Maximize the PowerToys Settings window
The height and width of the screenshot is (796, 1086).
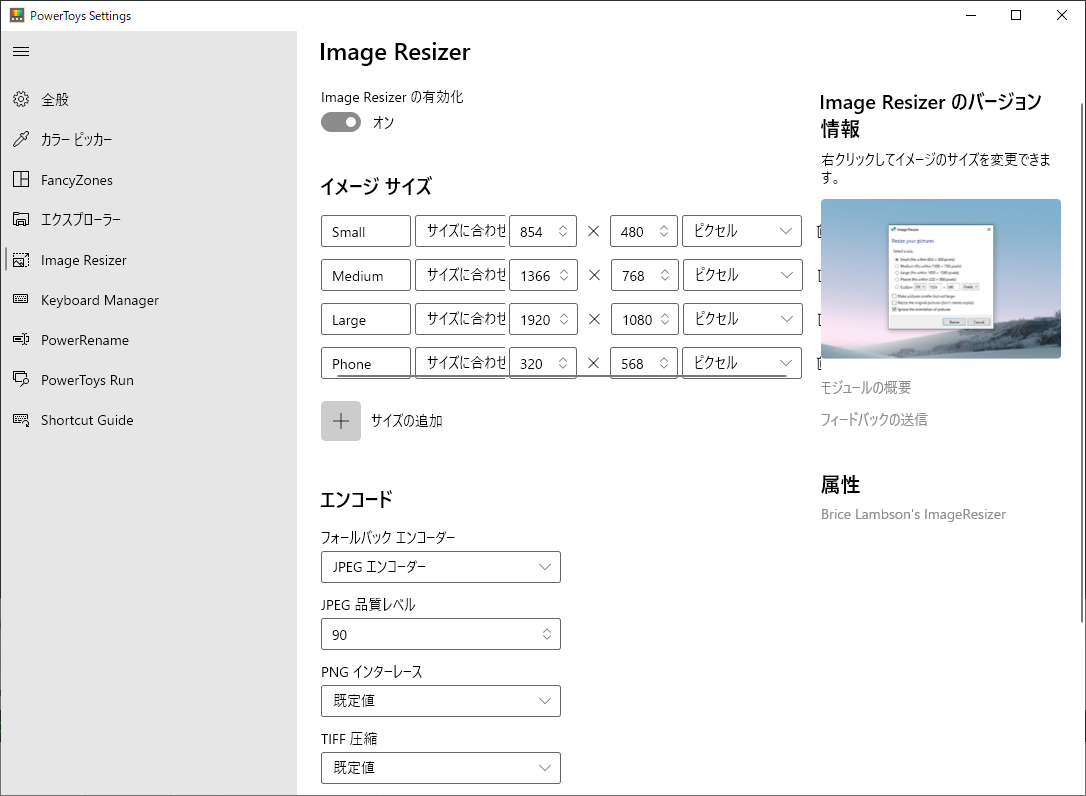[x=1016, y=15]
